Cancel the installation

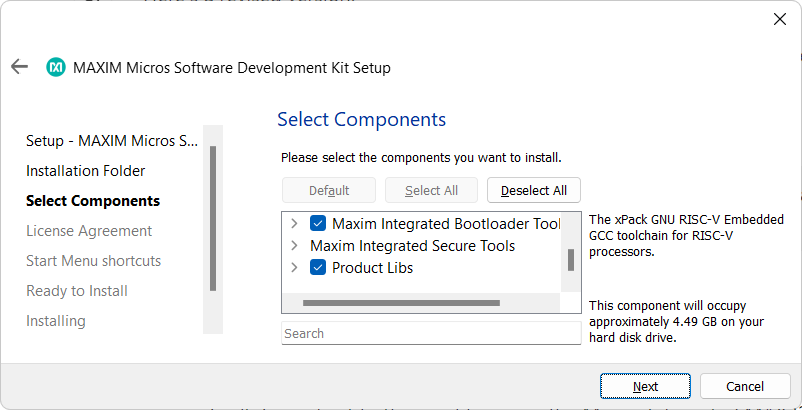(x=745, y=386)
